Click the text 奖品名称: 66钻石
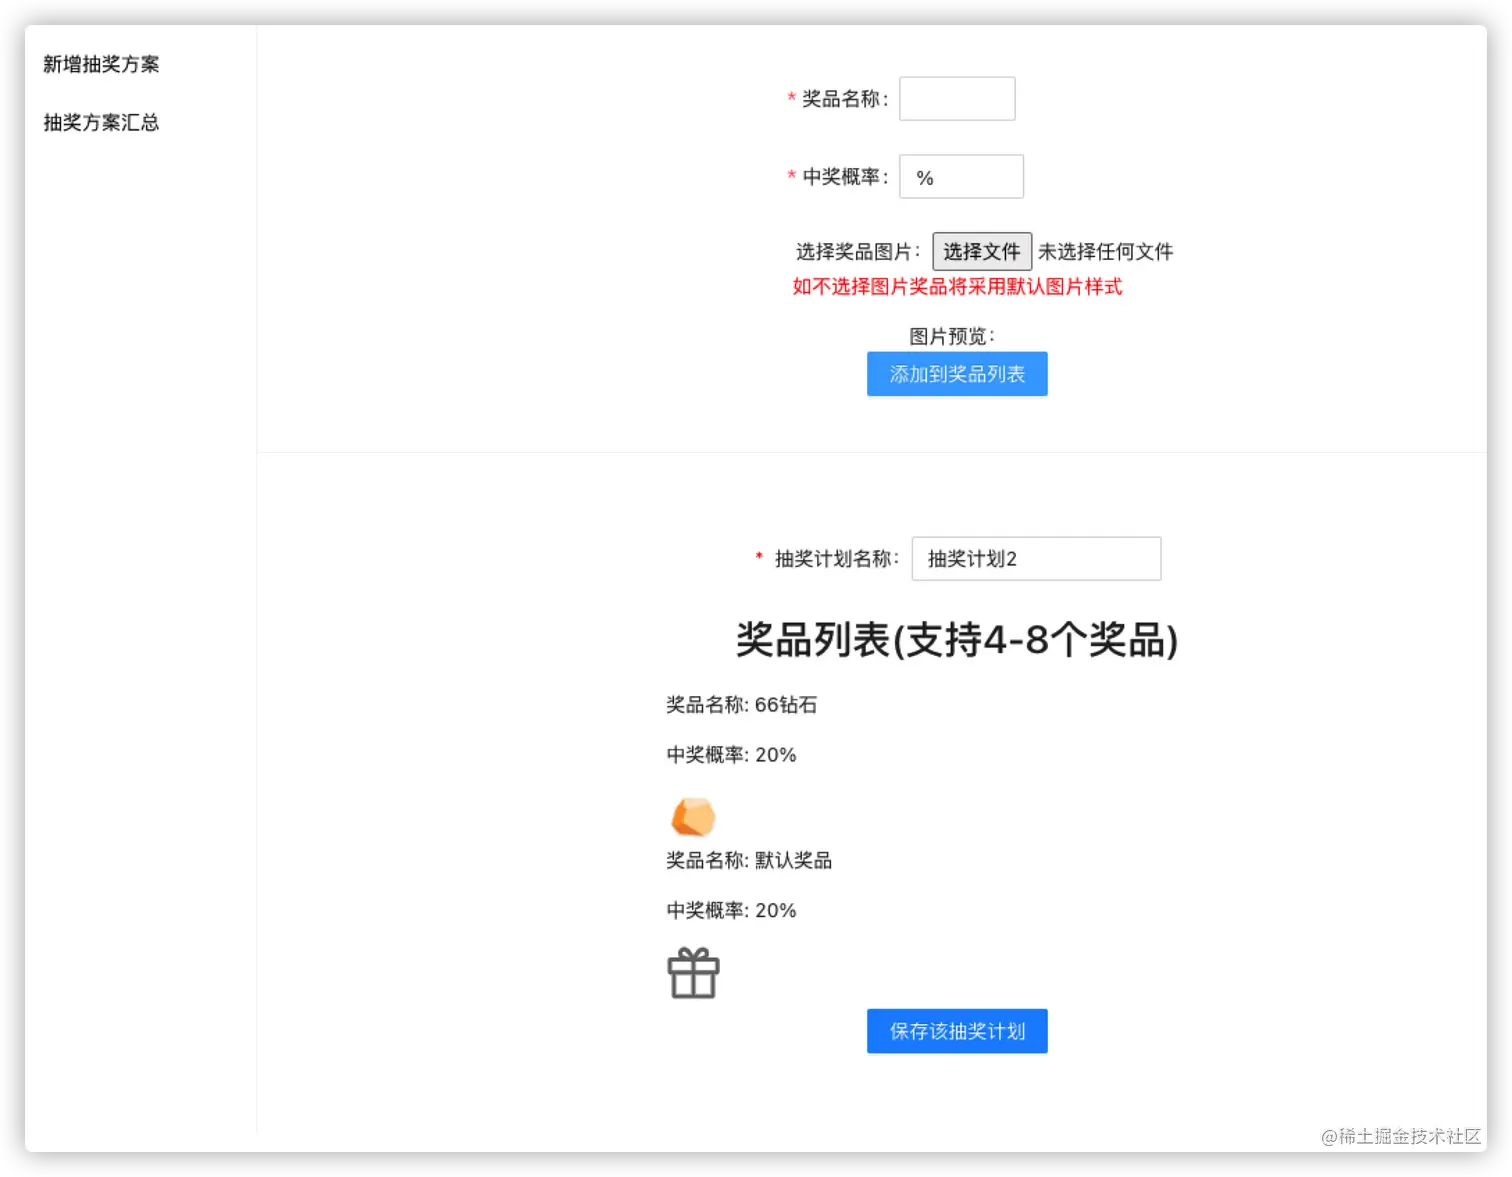The width and height of the screenshot is (1512, 1177). pyautogui.click(x=740, y=705)
